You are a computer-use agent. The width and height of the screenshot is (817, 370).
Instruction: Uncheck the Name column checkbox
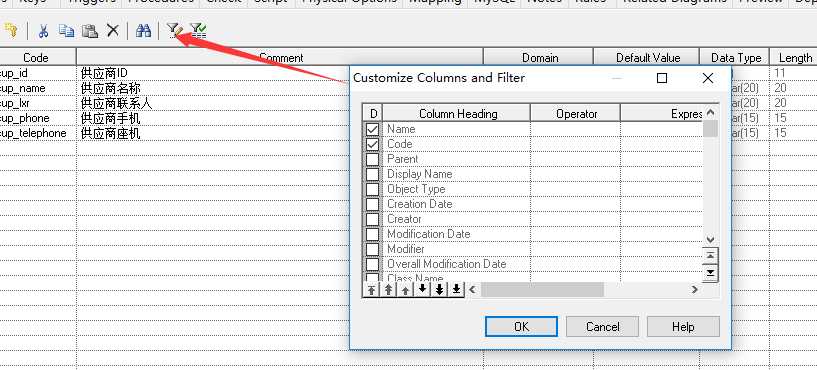(373, 129)
